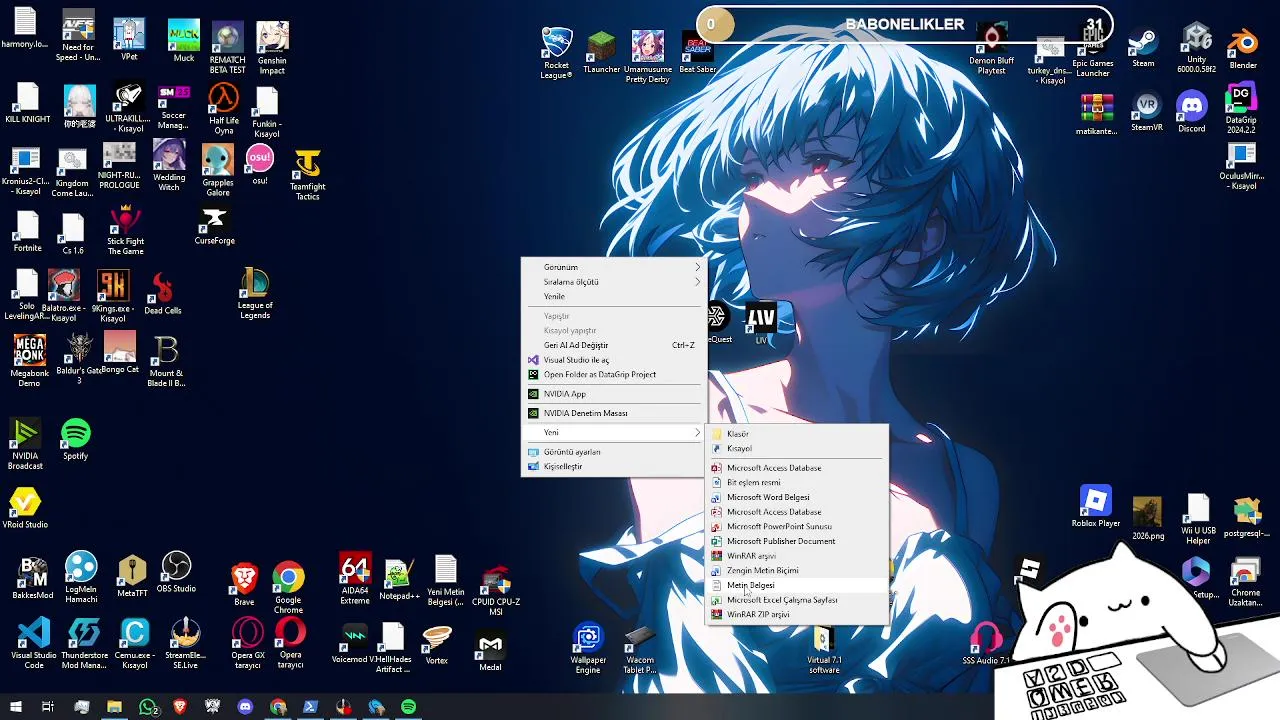Open WhatsApp from the taskbar
Viewport: 1280px width, 720px height.
click(148, 707)
